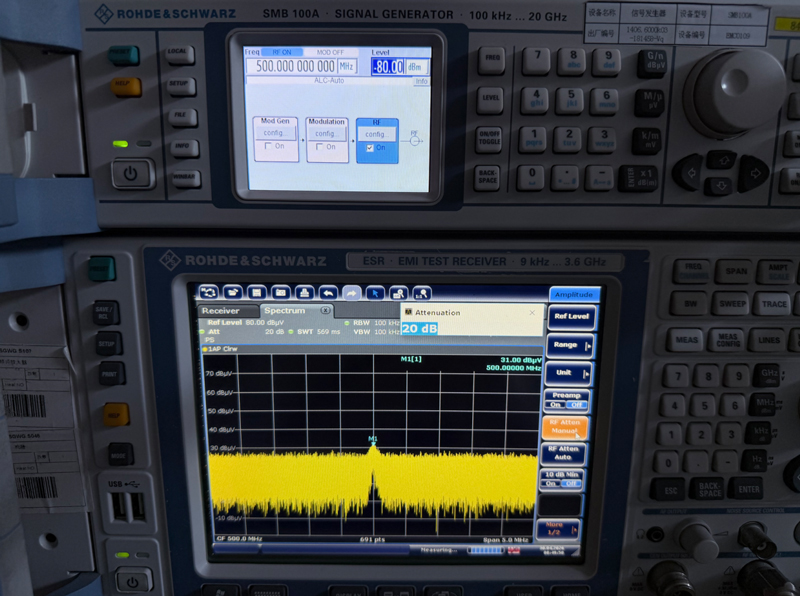Click the Measuring progress bar in status bar
The height and width of the screenshot is (596, 800).
click(486, 550)
